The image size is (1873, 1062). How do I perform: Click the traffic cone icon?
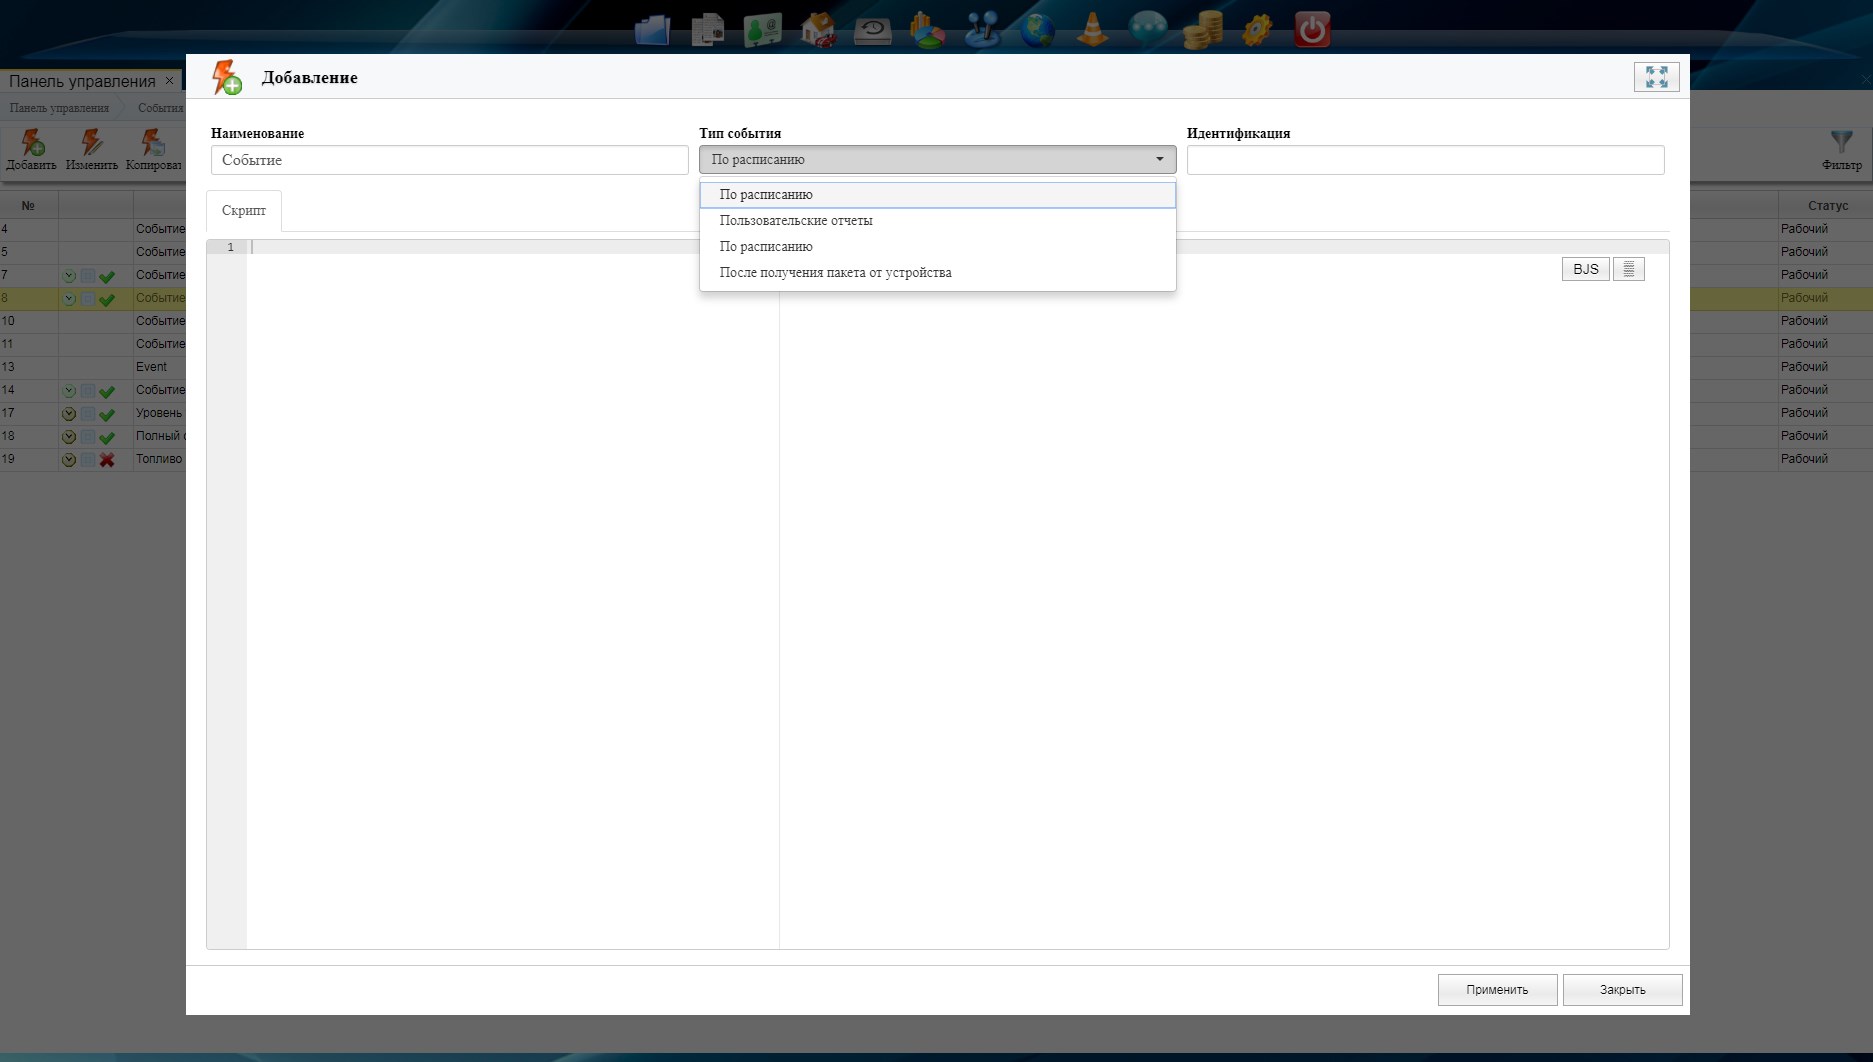(1092, 30)
